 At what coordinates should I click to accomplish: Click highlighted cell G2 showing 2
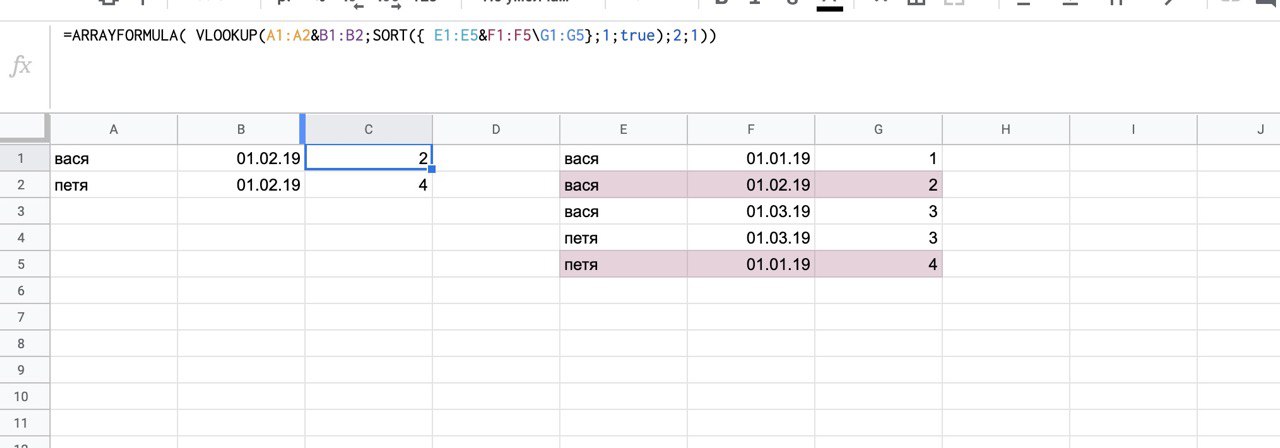(x=879, y=184)
